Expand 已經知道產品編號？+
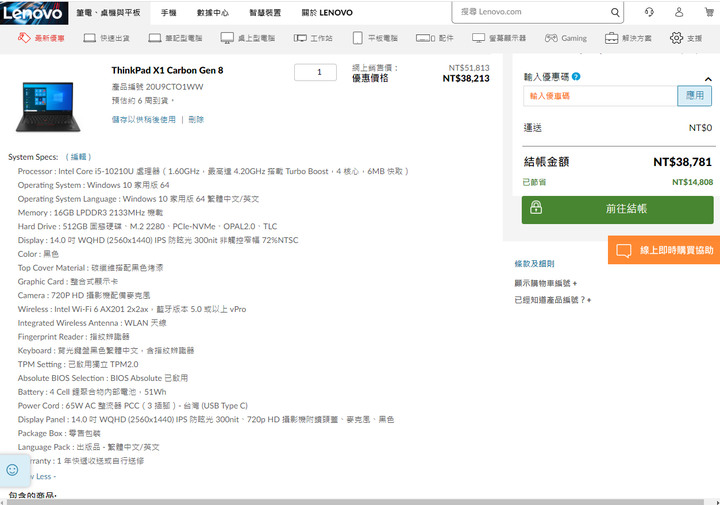Screen dimensions: 720x505 point(552,300)
